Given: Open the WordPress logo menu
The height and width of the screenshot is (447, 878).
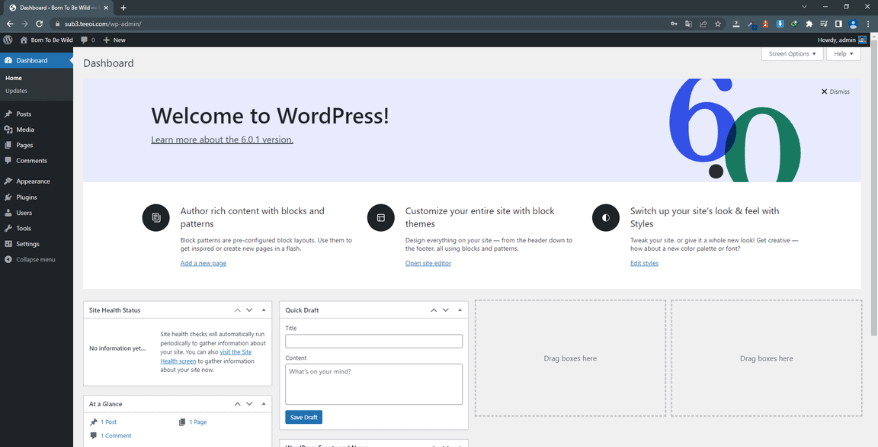Looking at the screenshot, I should (8, 40).
